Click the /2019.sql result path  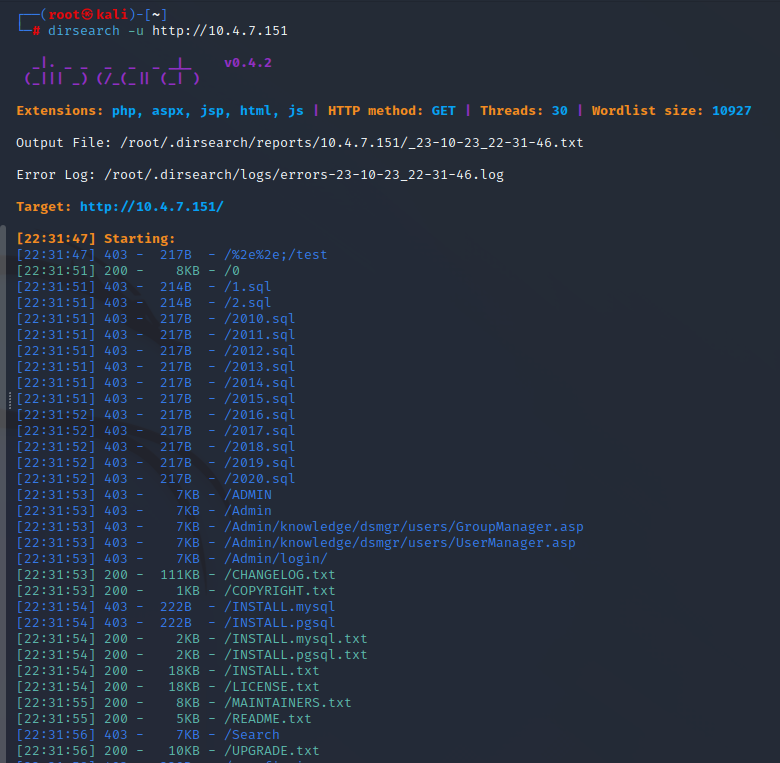point(260,463)
